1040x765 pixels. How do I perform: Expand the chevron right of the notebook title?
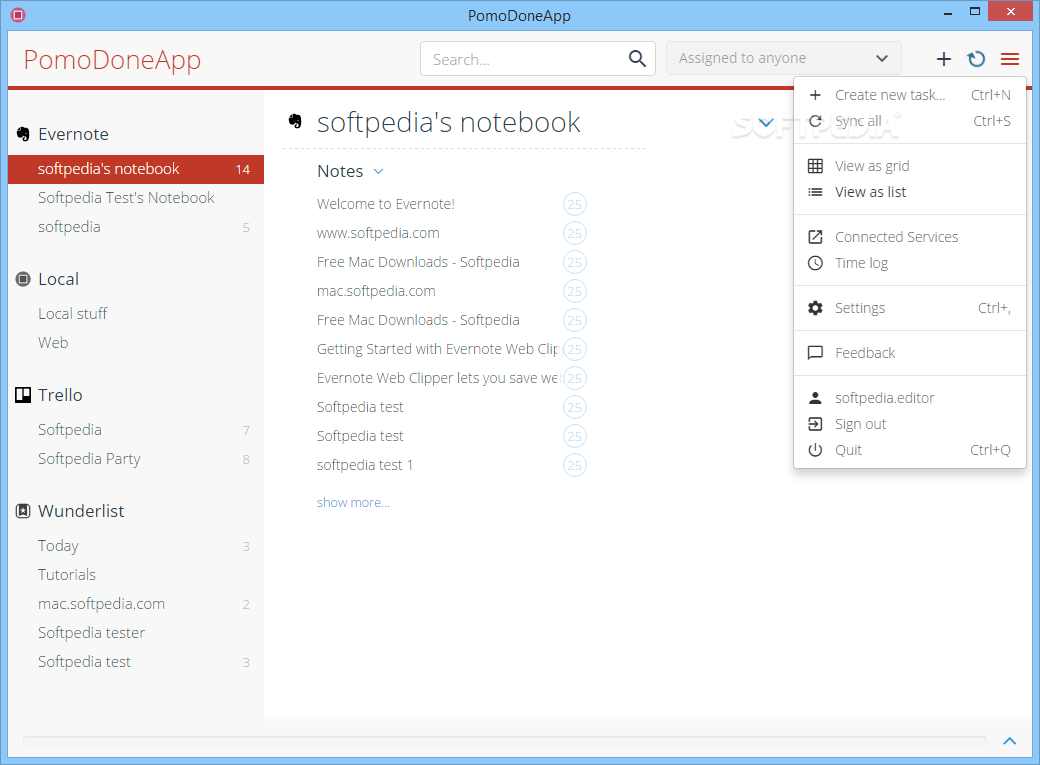click(x=765, y=122)
